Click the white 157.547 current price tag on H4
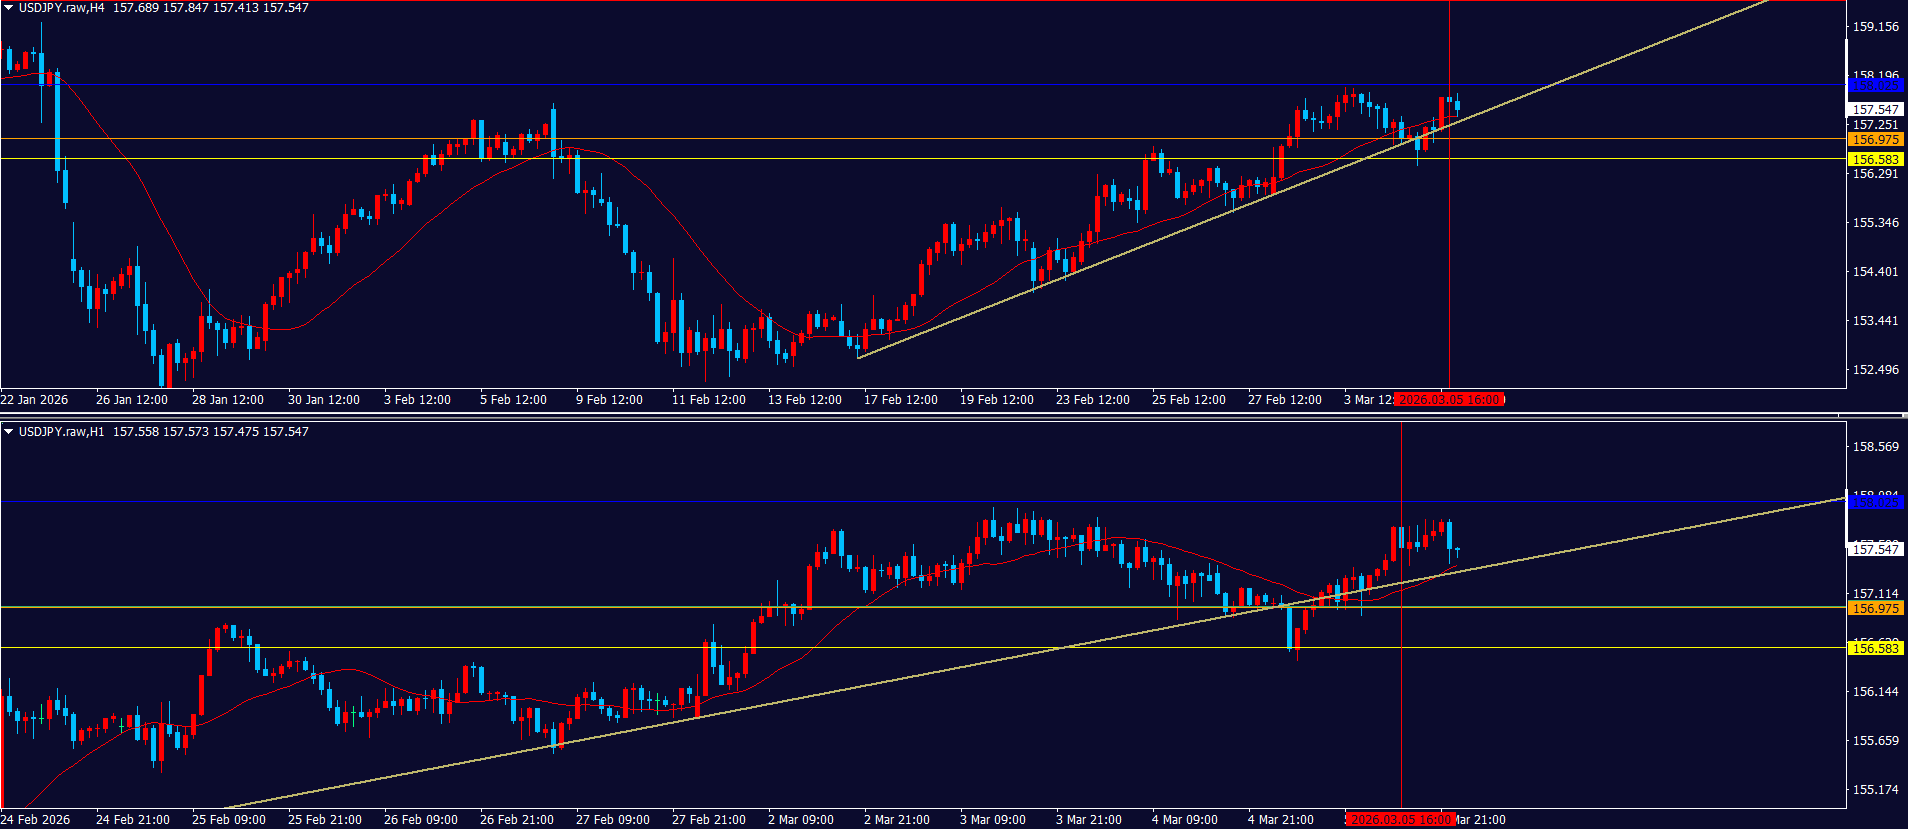 (x=1875, y=110)
